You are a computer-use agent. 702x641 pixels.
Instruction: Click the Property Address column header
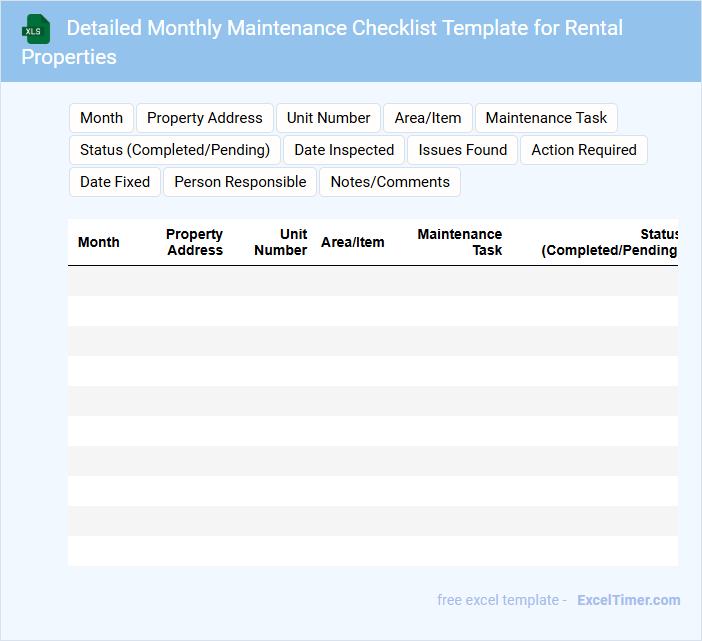195,242
